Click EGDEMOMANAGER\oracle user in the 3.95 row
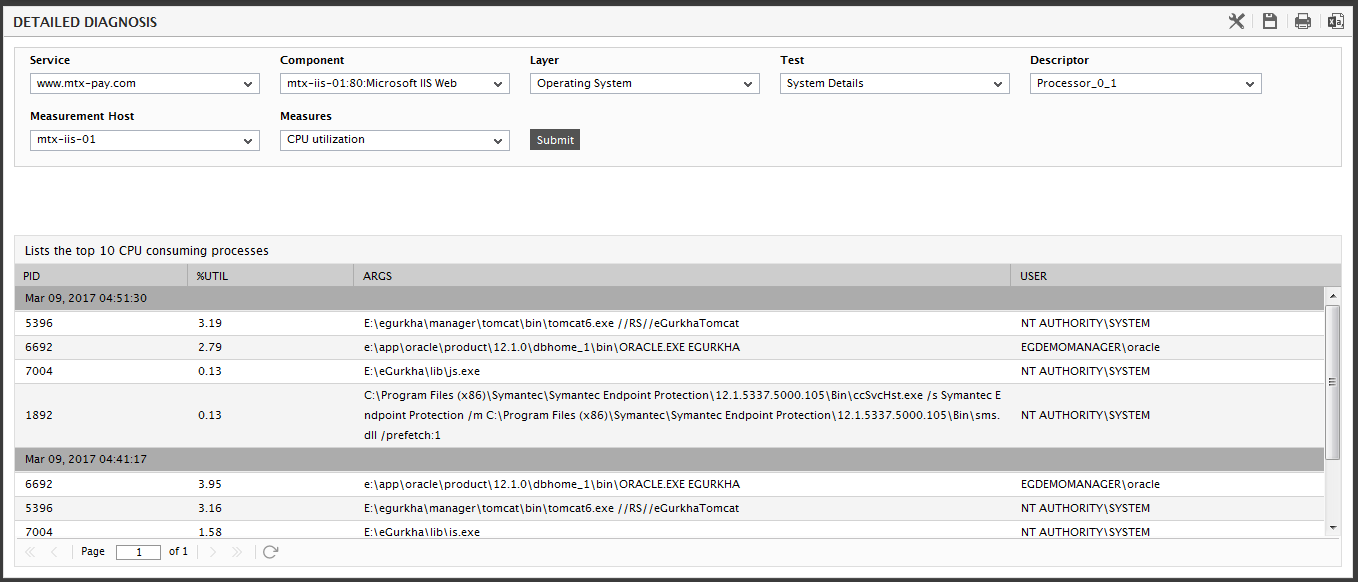Screen dimensions: 1358x582 [1091, 485]
